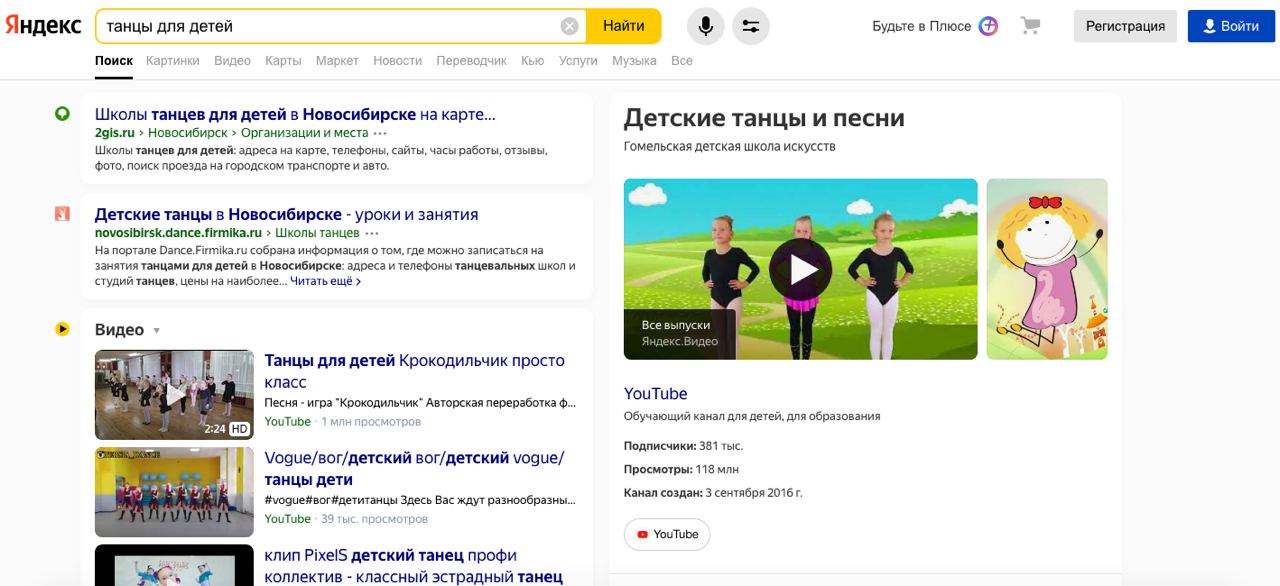Click the blue YouTube channel title link
The width and height of the screenshot is (1280, 586).
click(655, 393)
